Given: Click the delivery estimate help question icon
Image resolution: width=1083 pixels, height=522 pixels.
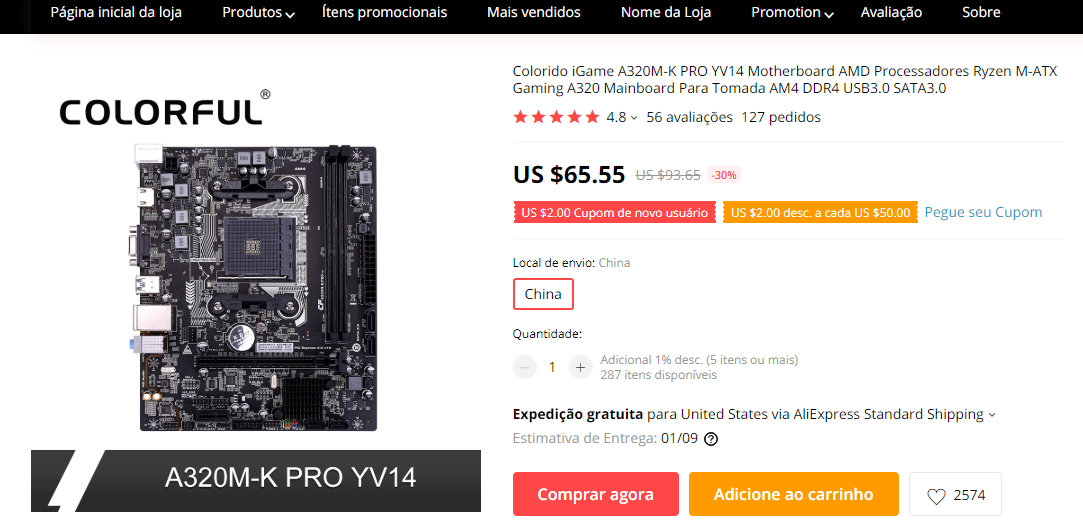Looking at the screenshot, I should (710, 438).
